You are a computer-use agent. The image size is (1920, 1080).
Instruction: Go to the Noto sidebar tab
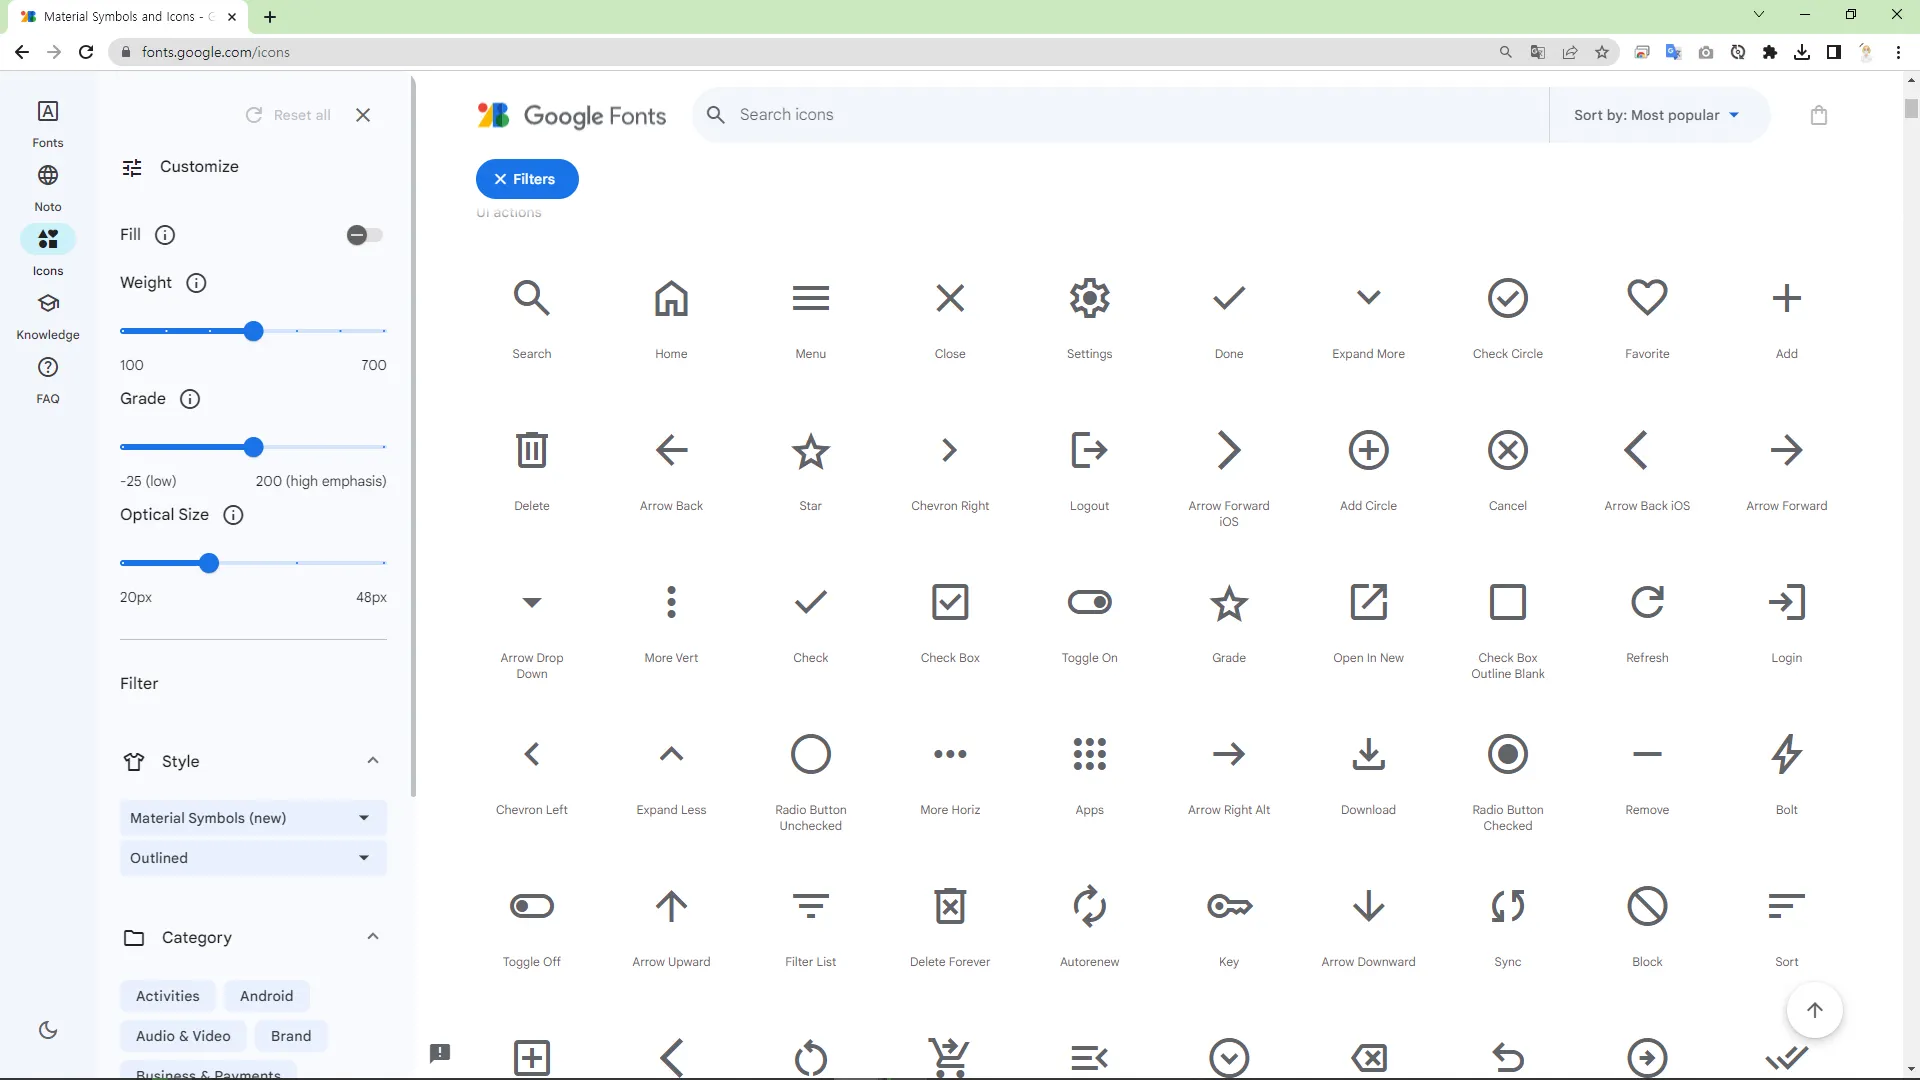point(48,187)
